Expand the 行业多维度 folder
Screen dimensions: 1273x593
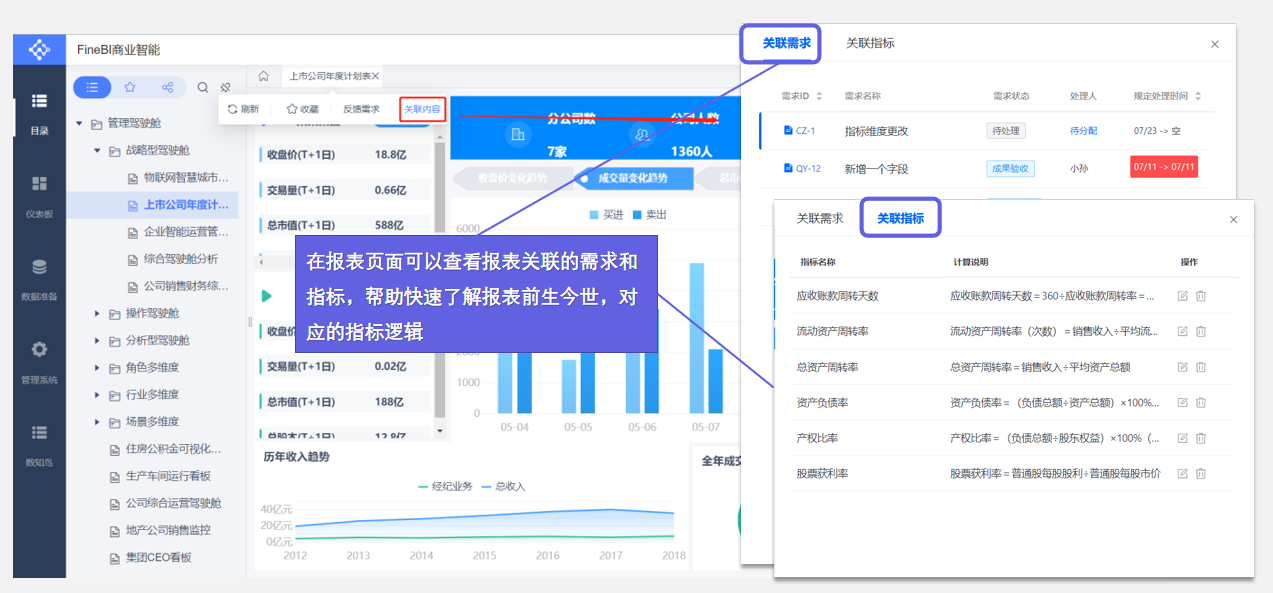[98, 394]
